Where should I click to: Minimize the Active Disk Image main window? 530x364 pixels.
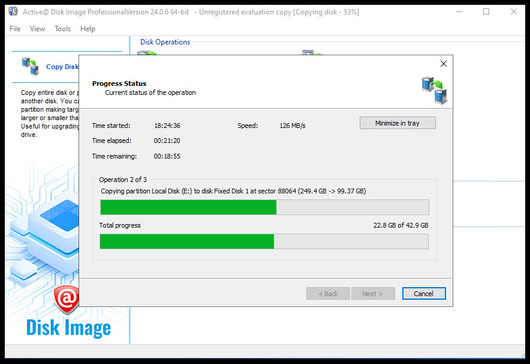[x=459, y=11]
